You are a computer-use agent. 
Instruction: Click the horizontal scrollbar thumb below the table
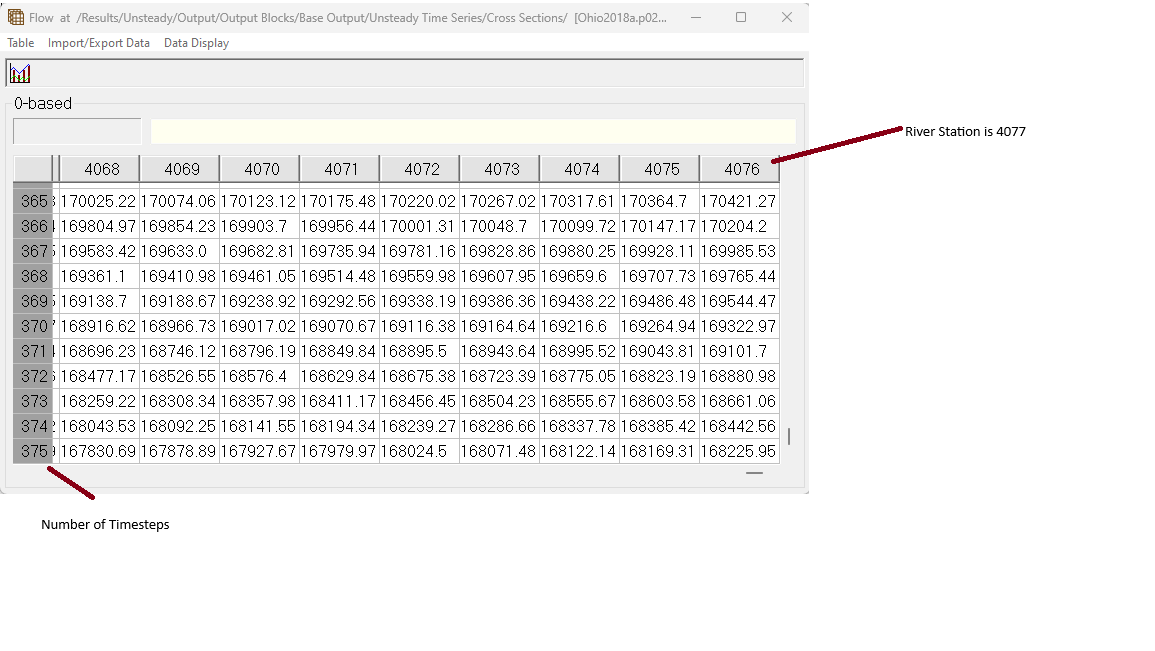tap(754, 473)
